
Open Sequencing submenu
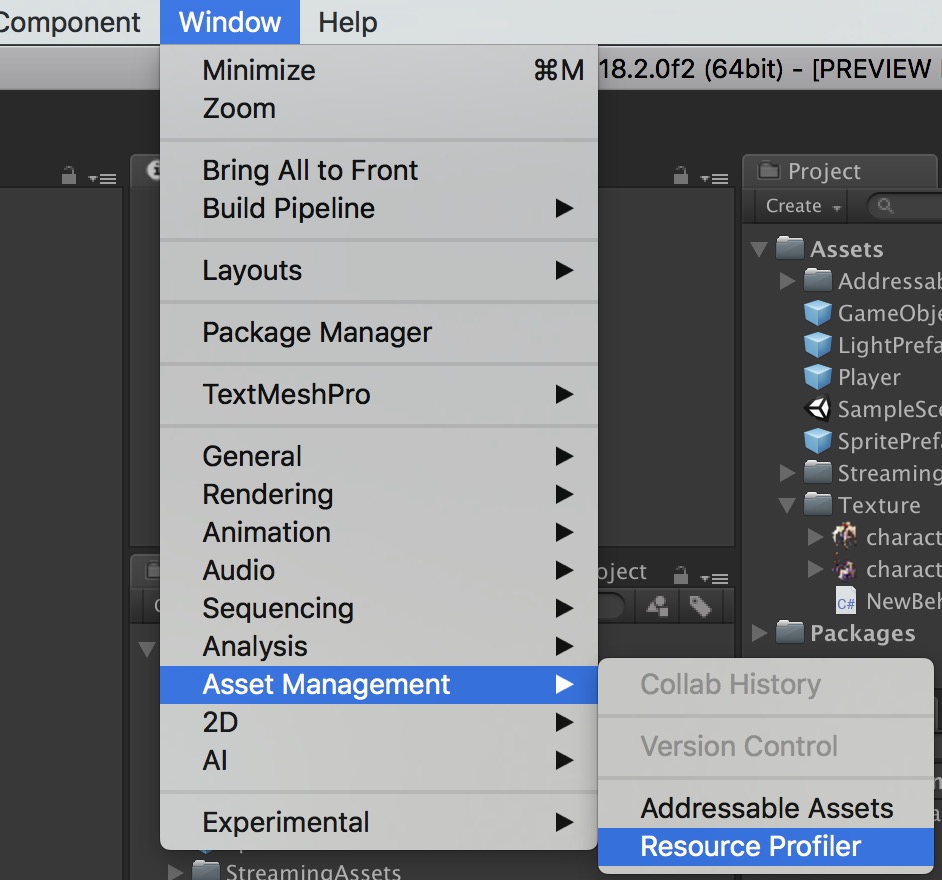point(378,608)
